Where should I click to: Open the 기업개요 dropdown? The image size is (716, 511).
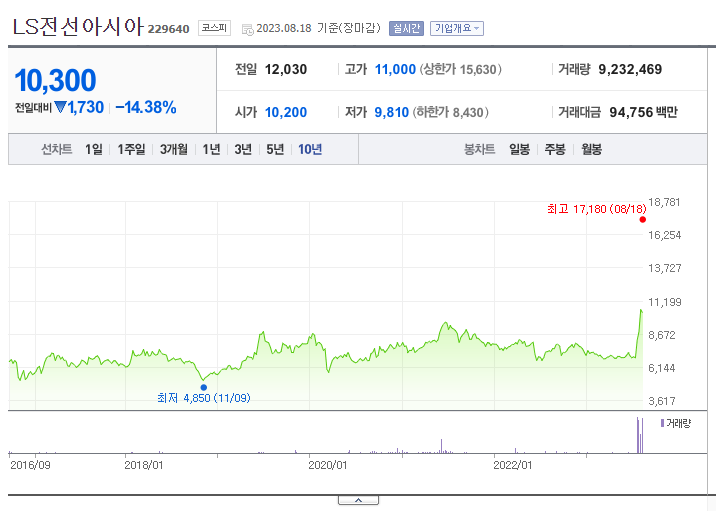457,28
